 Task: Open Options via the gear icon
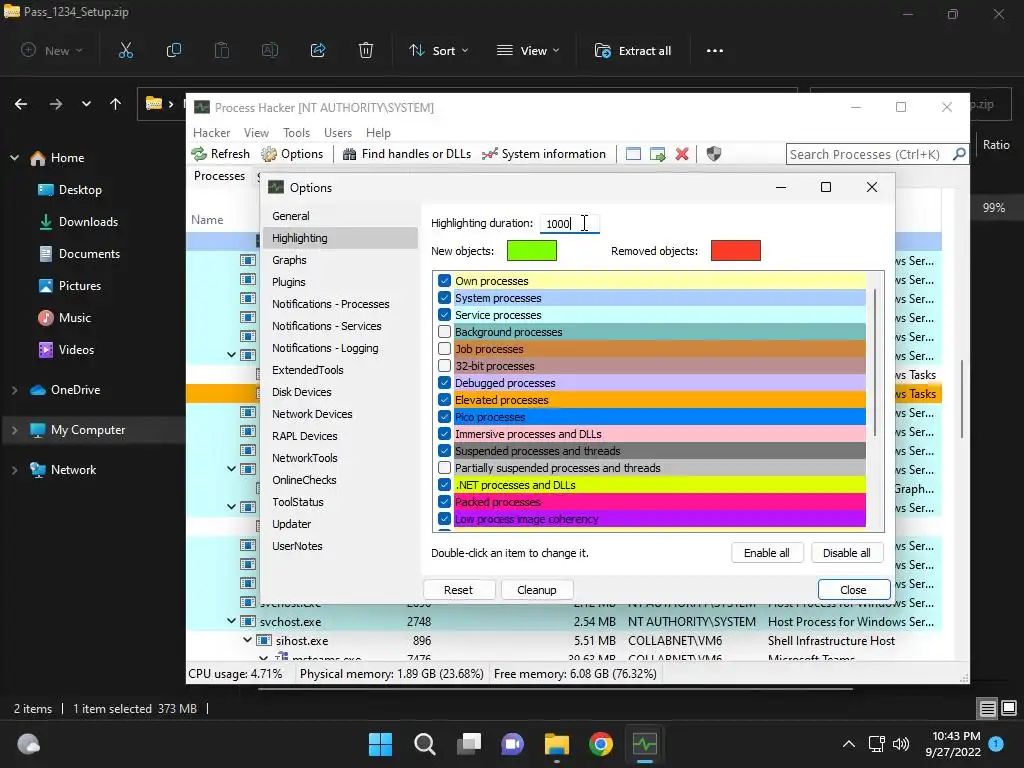[x=268, y=154]
